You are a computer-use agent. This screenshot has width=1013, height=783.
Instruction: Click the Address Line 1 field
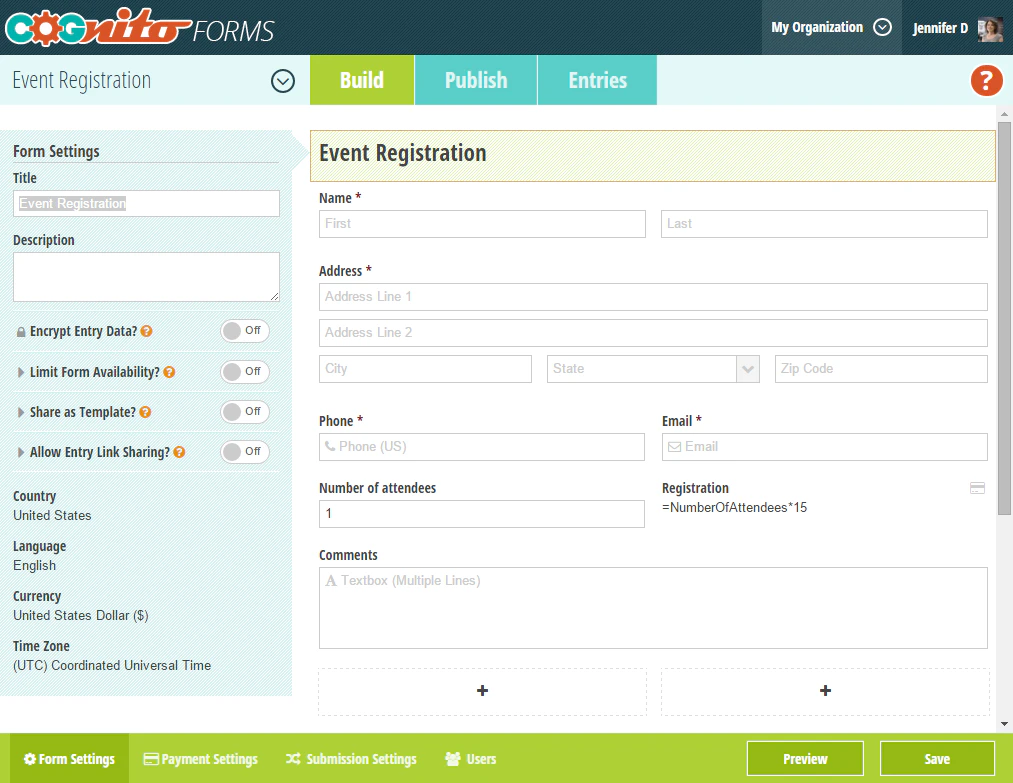653,297
